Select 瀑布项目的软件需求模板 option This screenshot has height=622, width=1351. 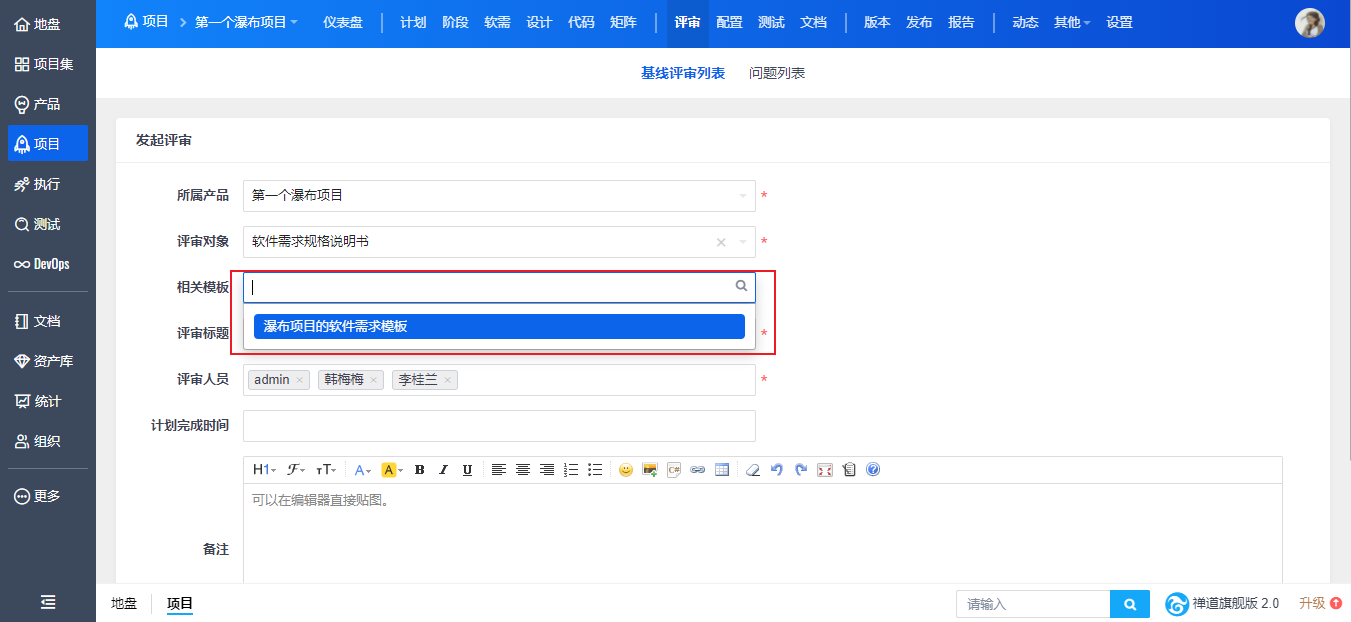pyautogui.click(x=499, y=327)
